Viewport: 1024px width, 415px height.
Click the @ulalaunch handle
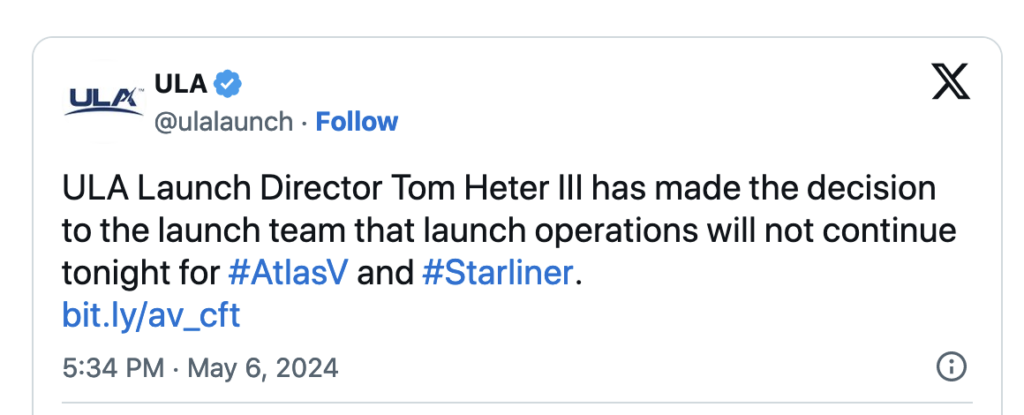pos(224,122)
